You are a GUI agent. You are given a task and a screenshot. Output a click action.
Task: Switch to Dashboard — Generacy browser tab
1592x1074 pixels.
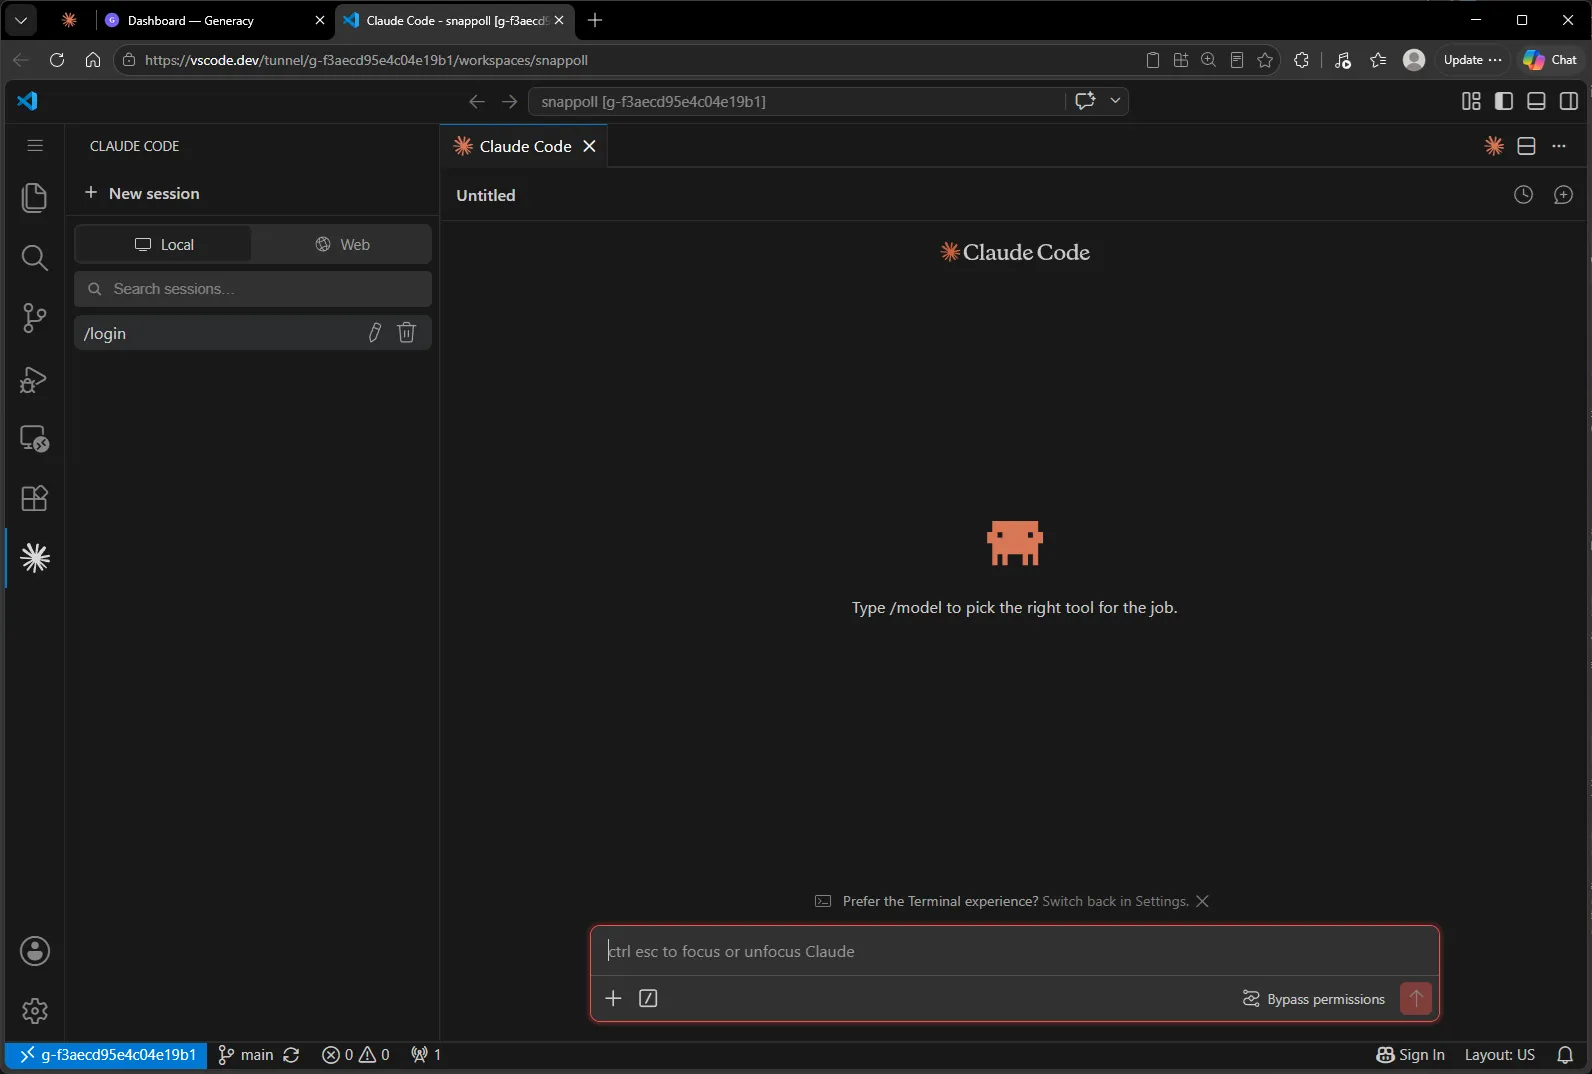tap(214, 20)
